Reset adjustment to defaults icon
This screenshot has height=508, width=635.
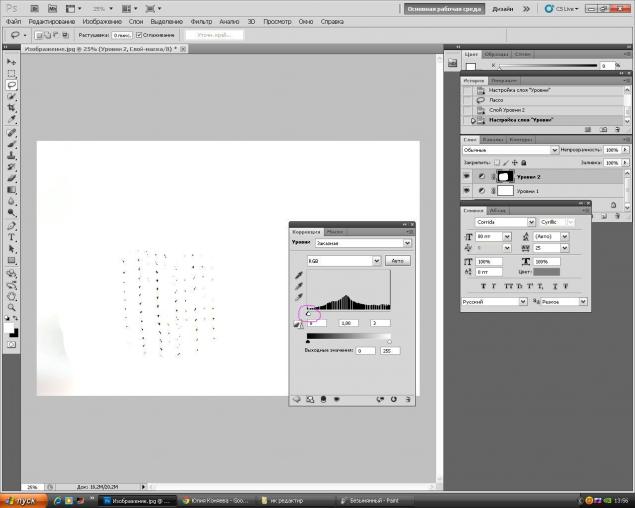394,399
